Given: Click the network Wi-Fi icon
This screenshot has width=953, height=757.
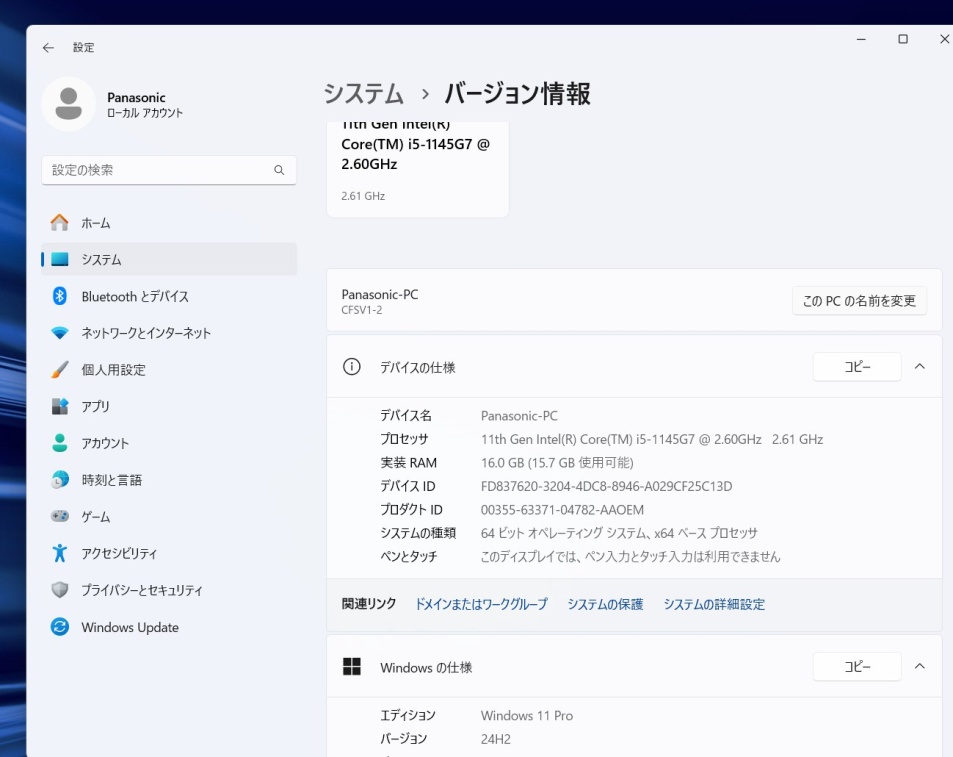Looking at the screenshot, I should [60, 333].
